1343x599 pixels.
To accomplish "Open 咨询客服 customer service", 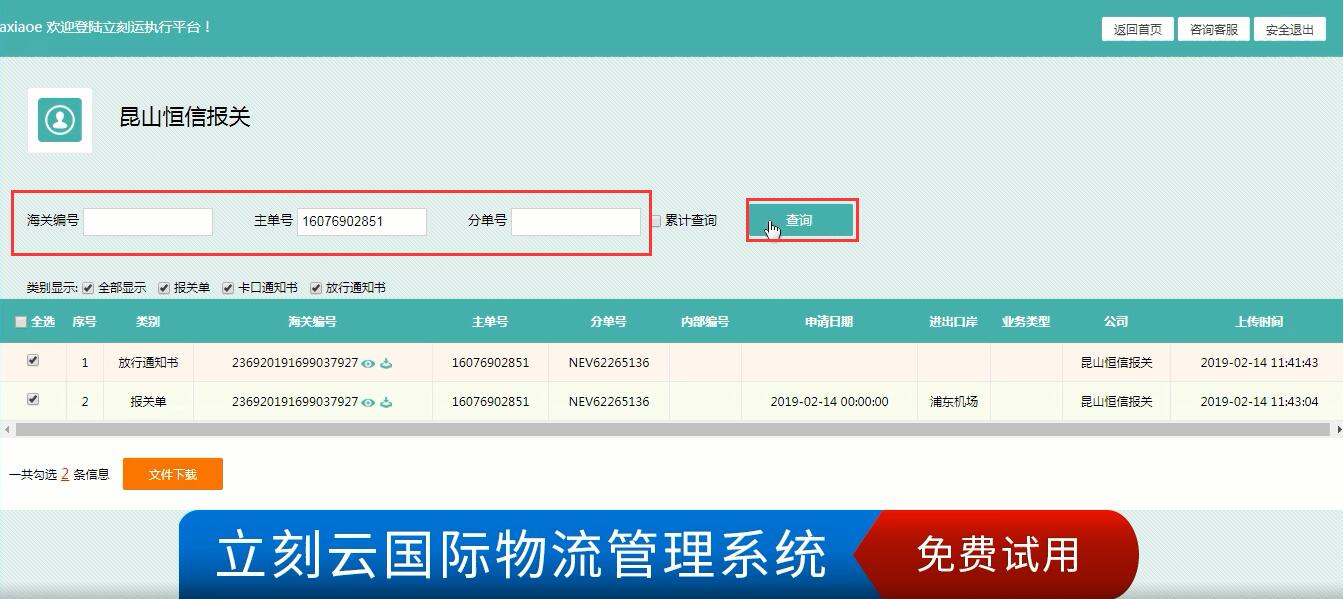I will 1213,30.
